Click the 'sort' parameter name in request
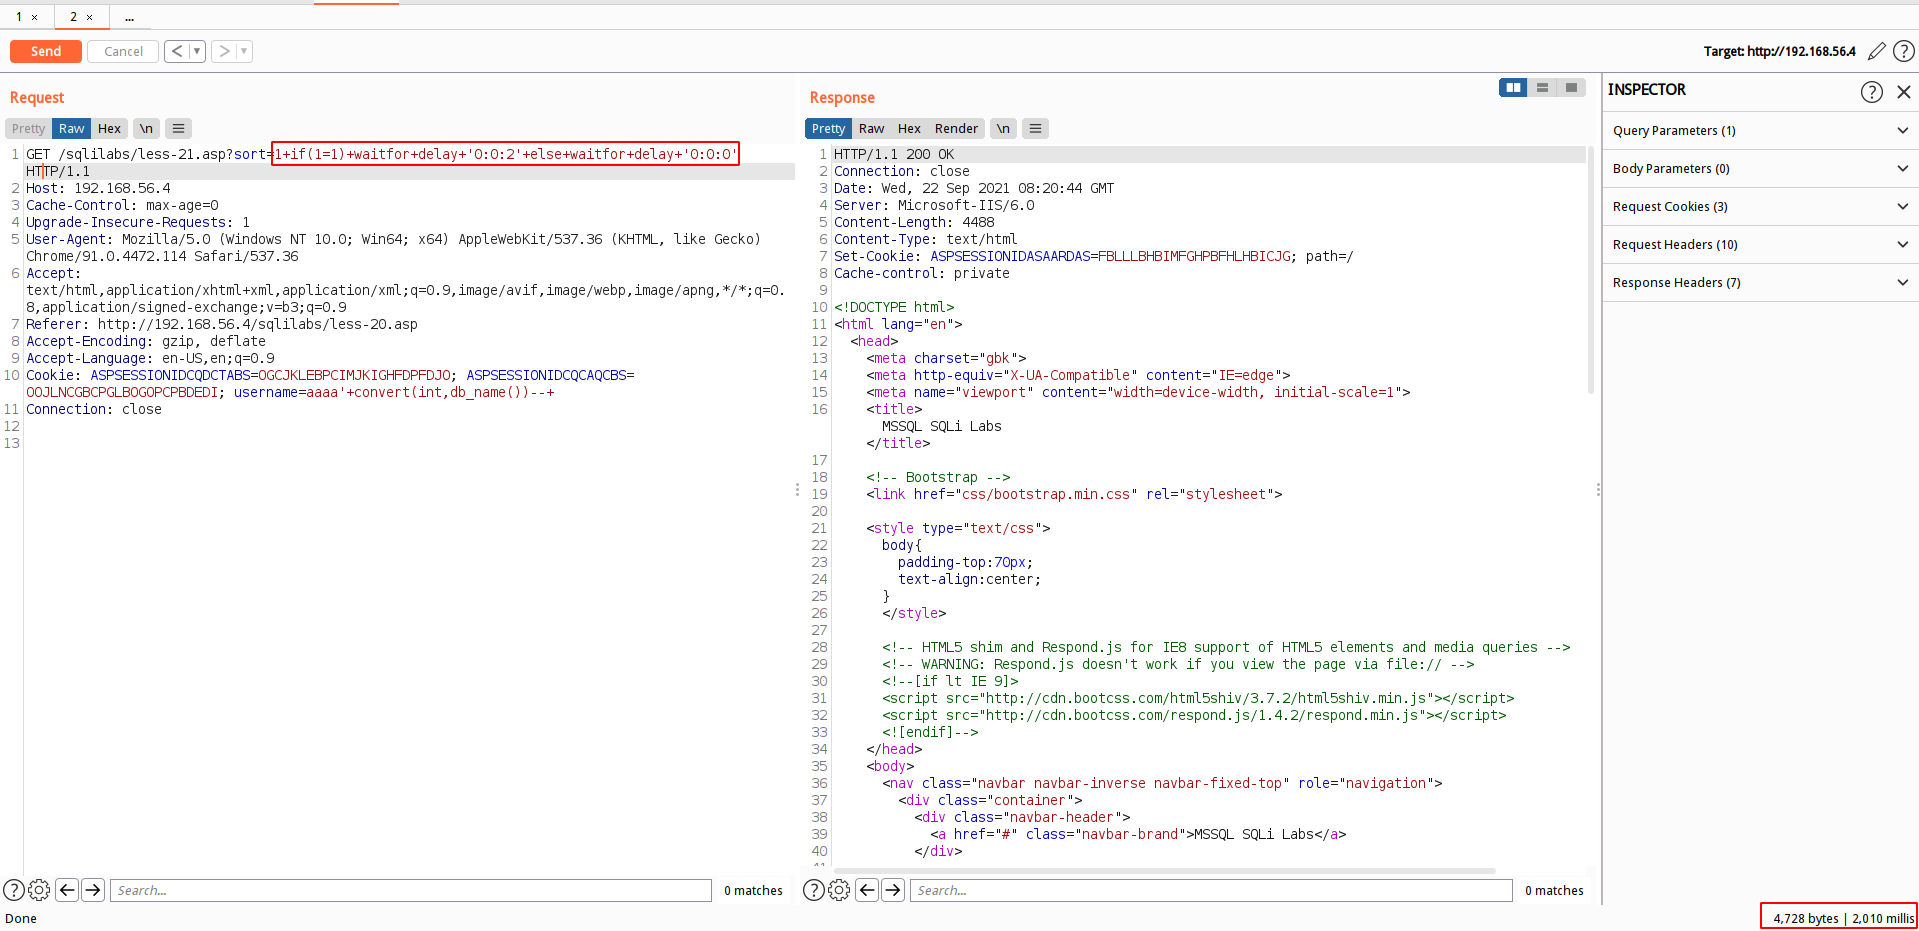Image resolution: width=1919 pixels, height=931 pixels. [249, 154]
